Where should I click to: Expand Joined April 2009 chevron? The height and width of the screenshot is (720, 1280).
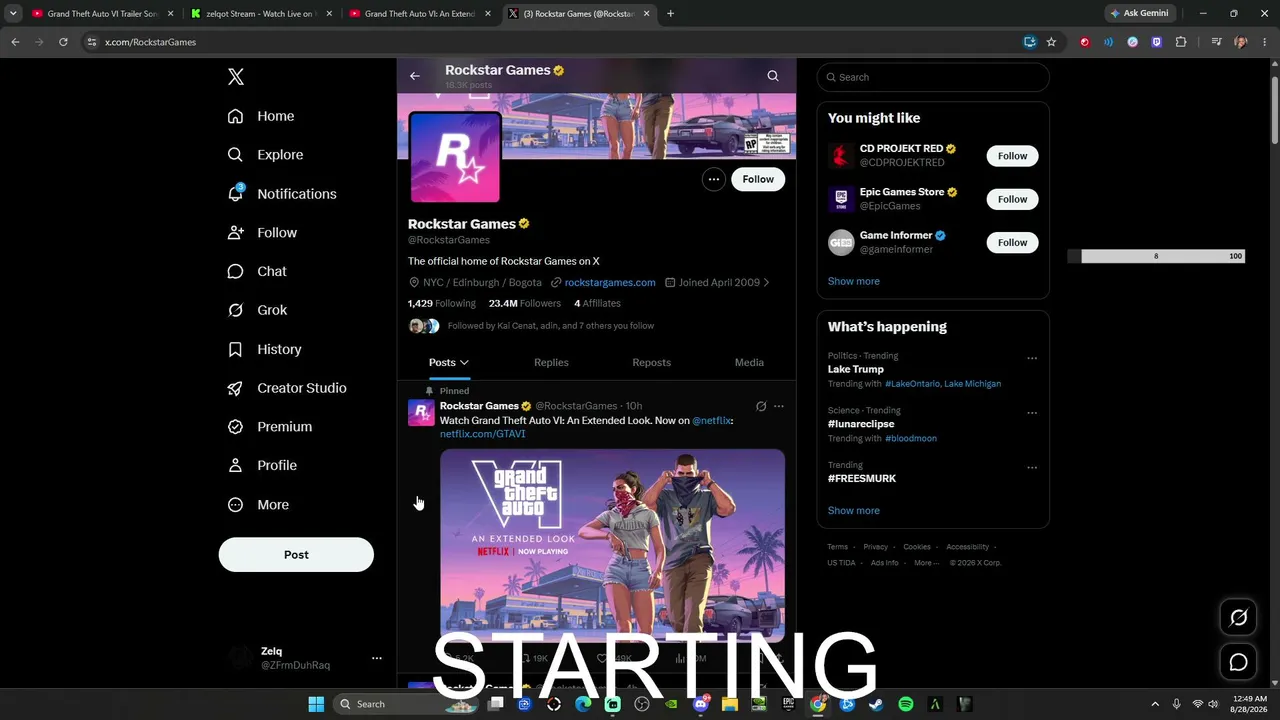[767, 283]
